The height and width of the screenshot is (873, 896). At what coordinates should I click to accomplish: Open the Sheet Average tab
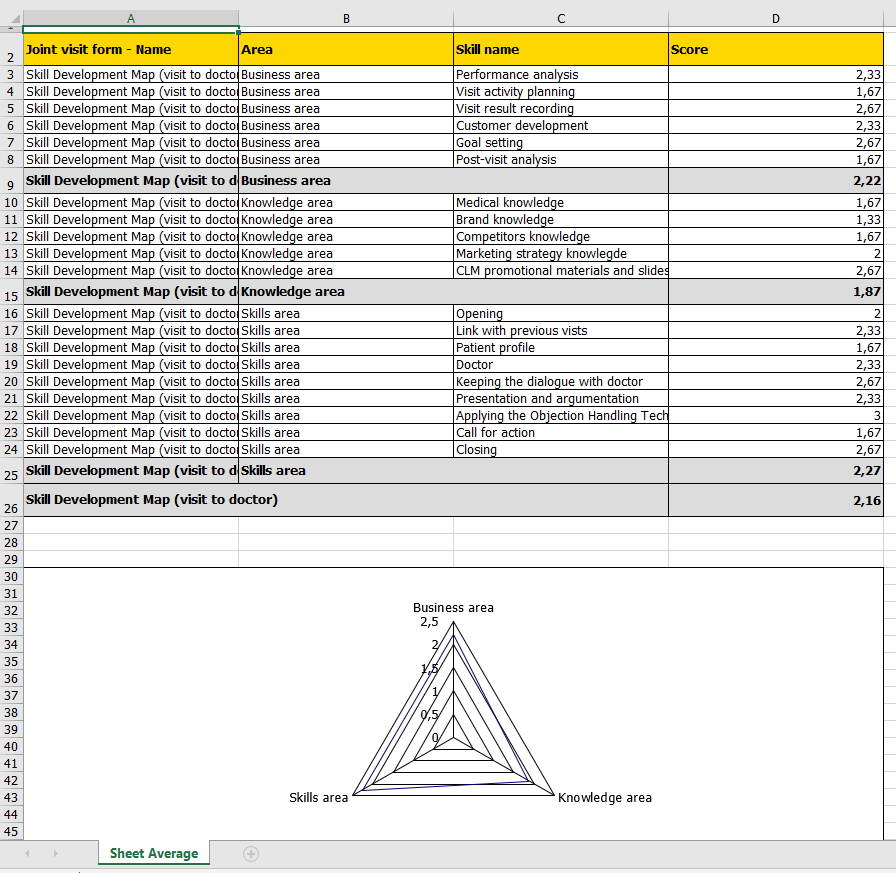tap(154, 853)
